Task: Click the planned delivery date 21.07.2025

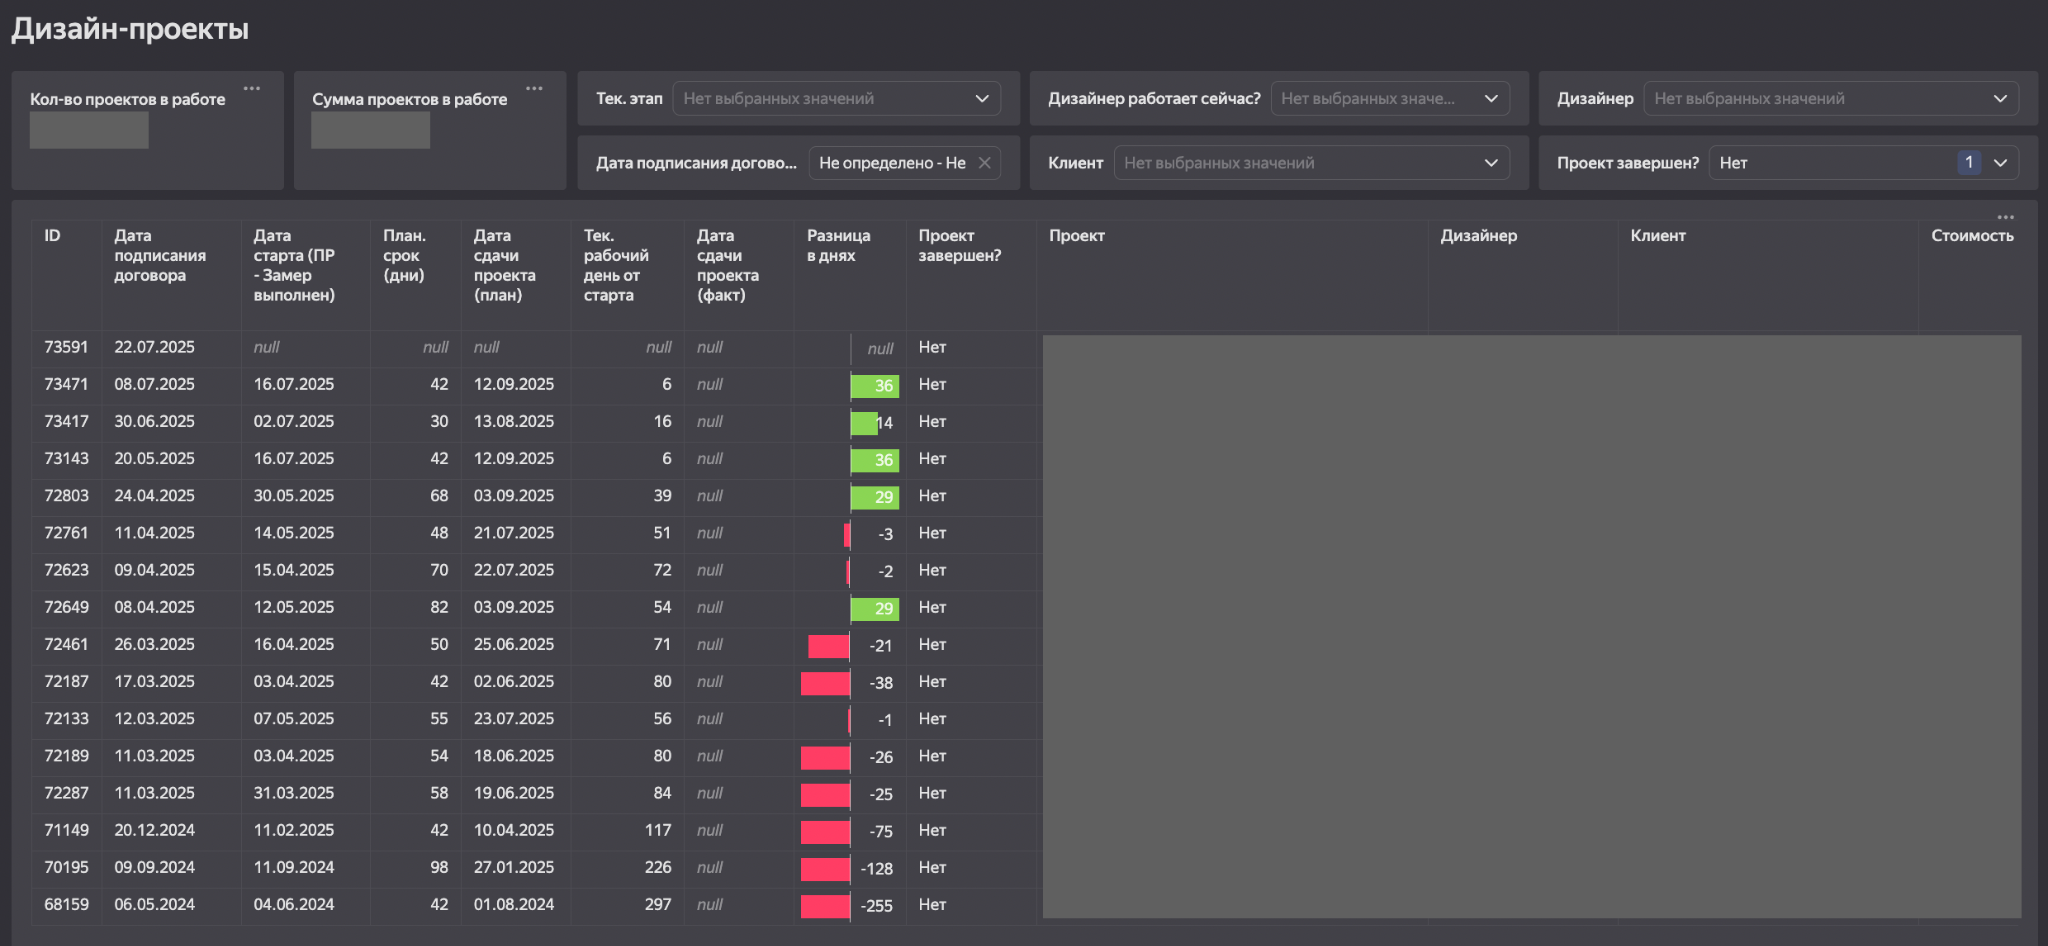Action: 514,534
